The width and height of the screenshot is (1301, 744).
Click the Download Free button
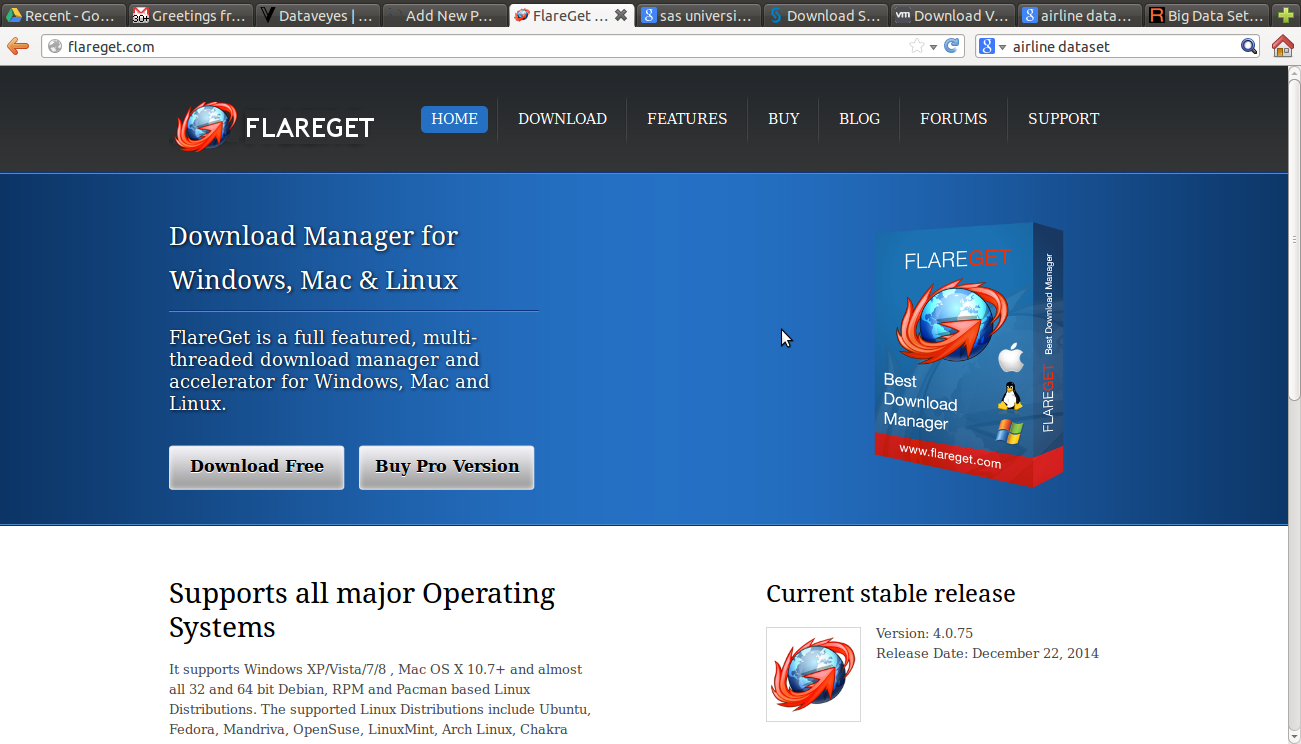[257, 467]
